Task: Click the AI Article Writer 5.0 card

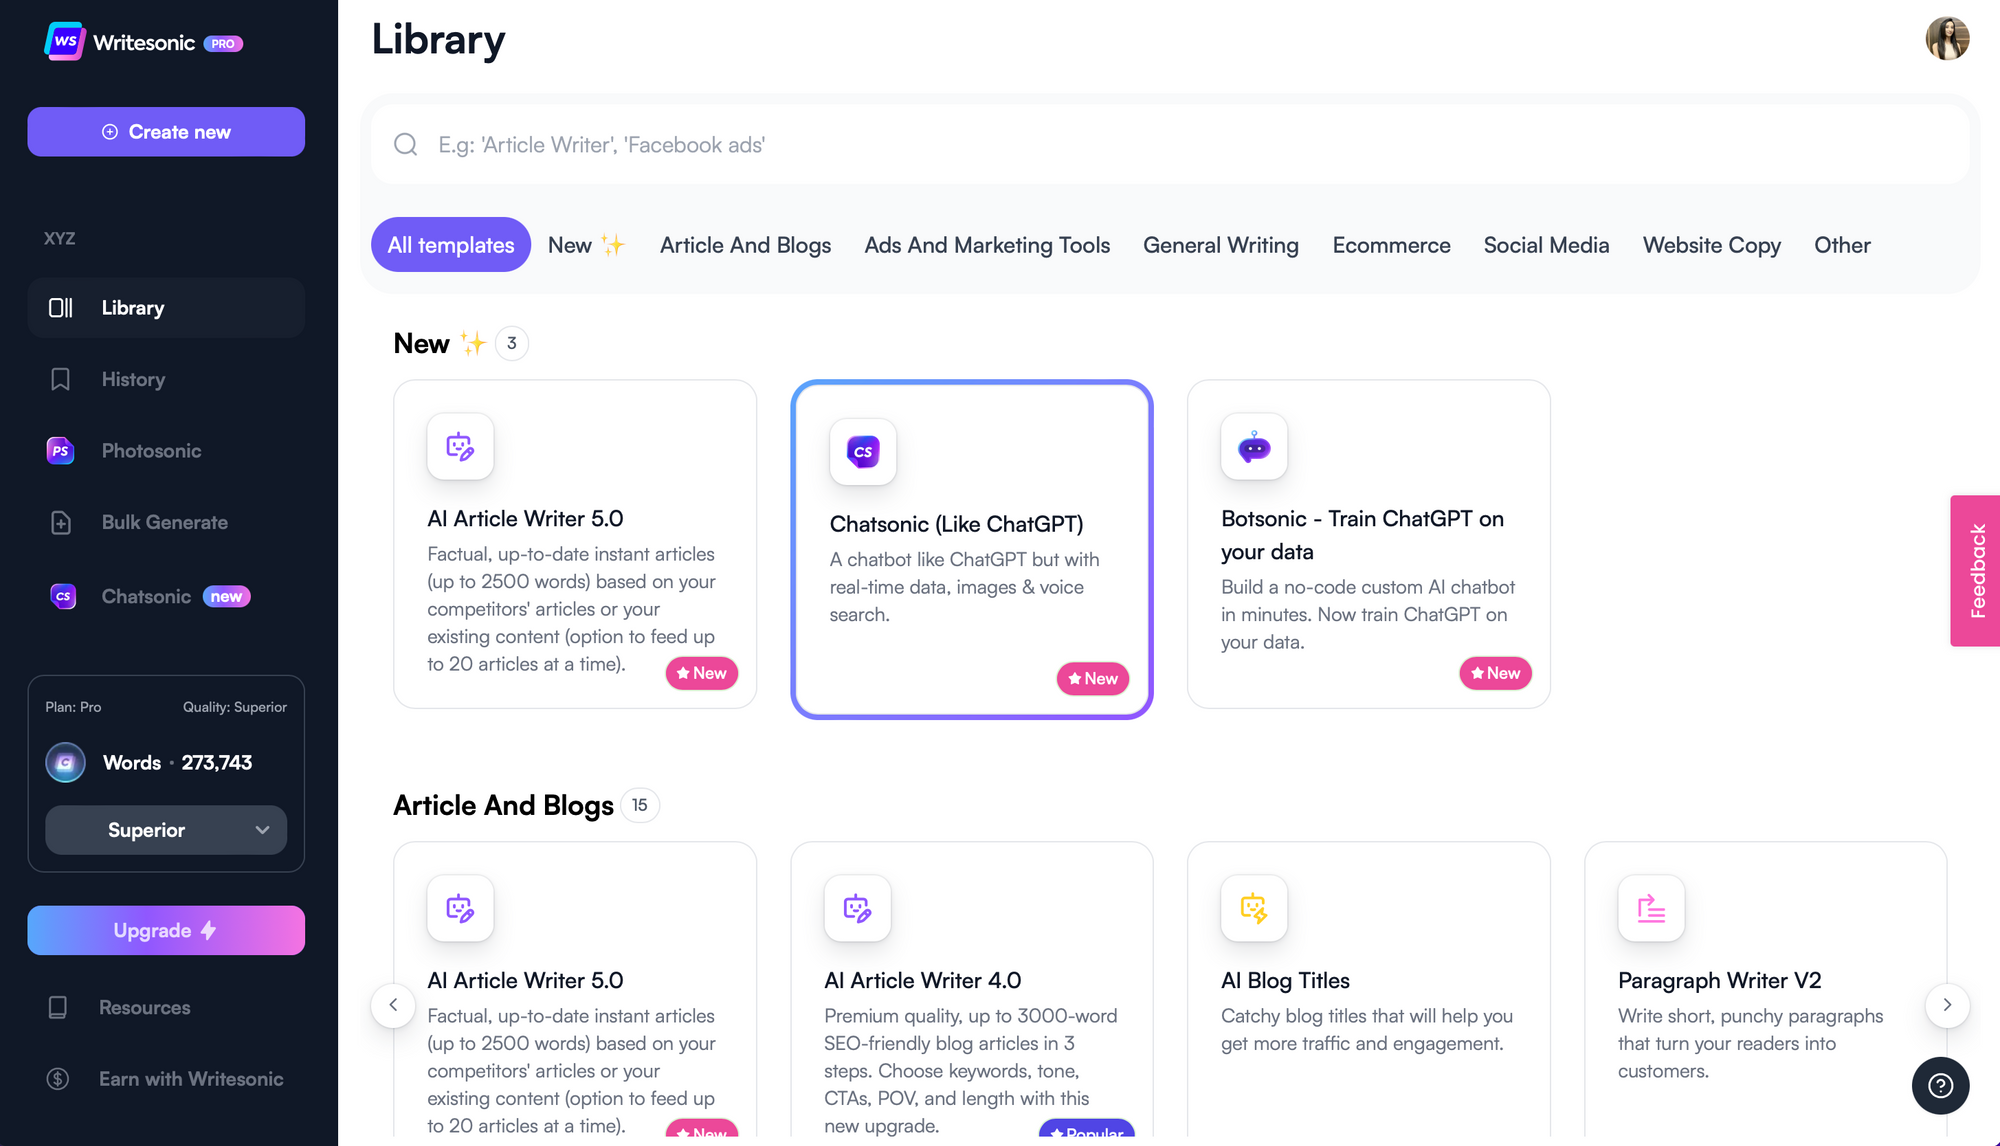Action: coord(574,544)
